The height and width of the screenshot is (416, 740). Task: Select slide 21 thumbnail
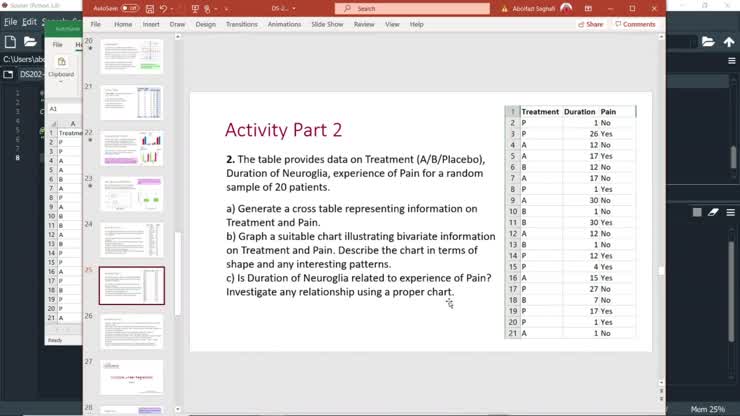click(x=132, y=102)
